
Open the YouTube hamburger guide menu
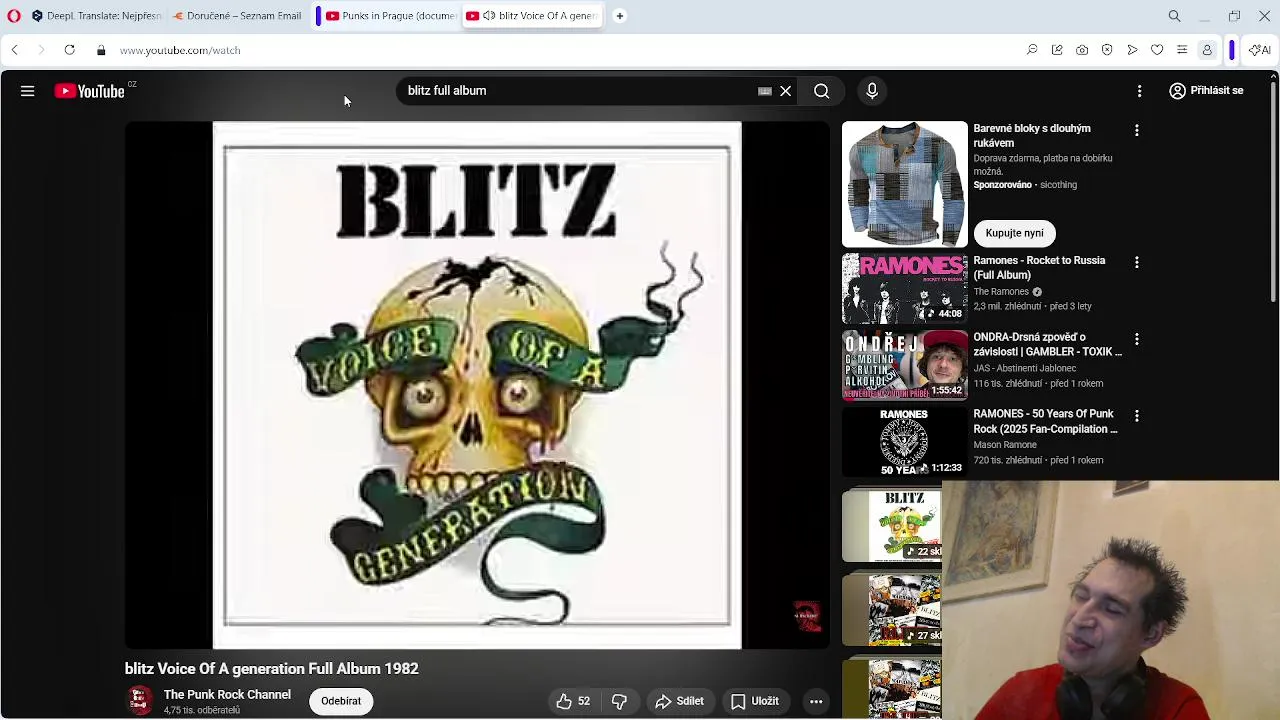pos(28,91)
